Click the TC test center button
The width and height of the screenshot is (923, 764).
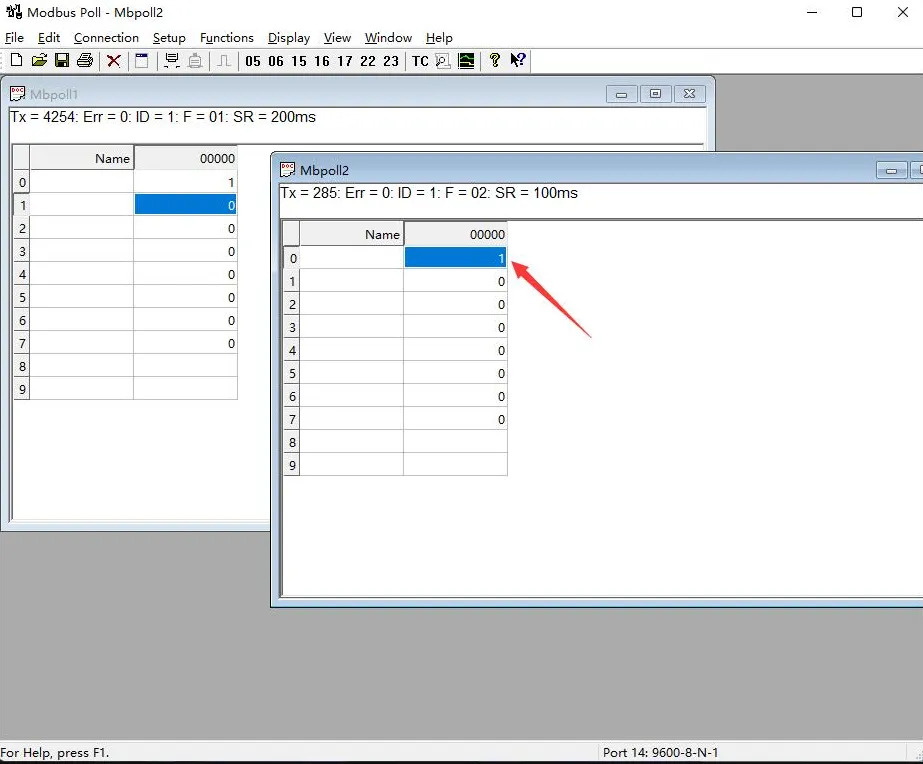pyautogui.click(x=420, y=61)
